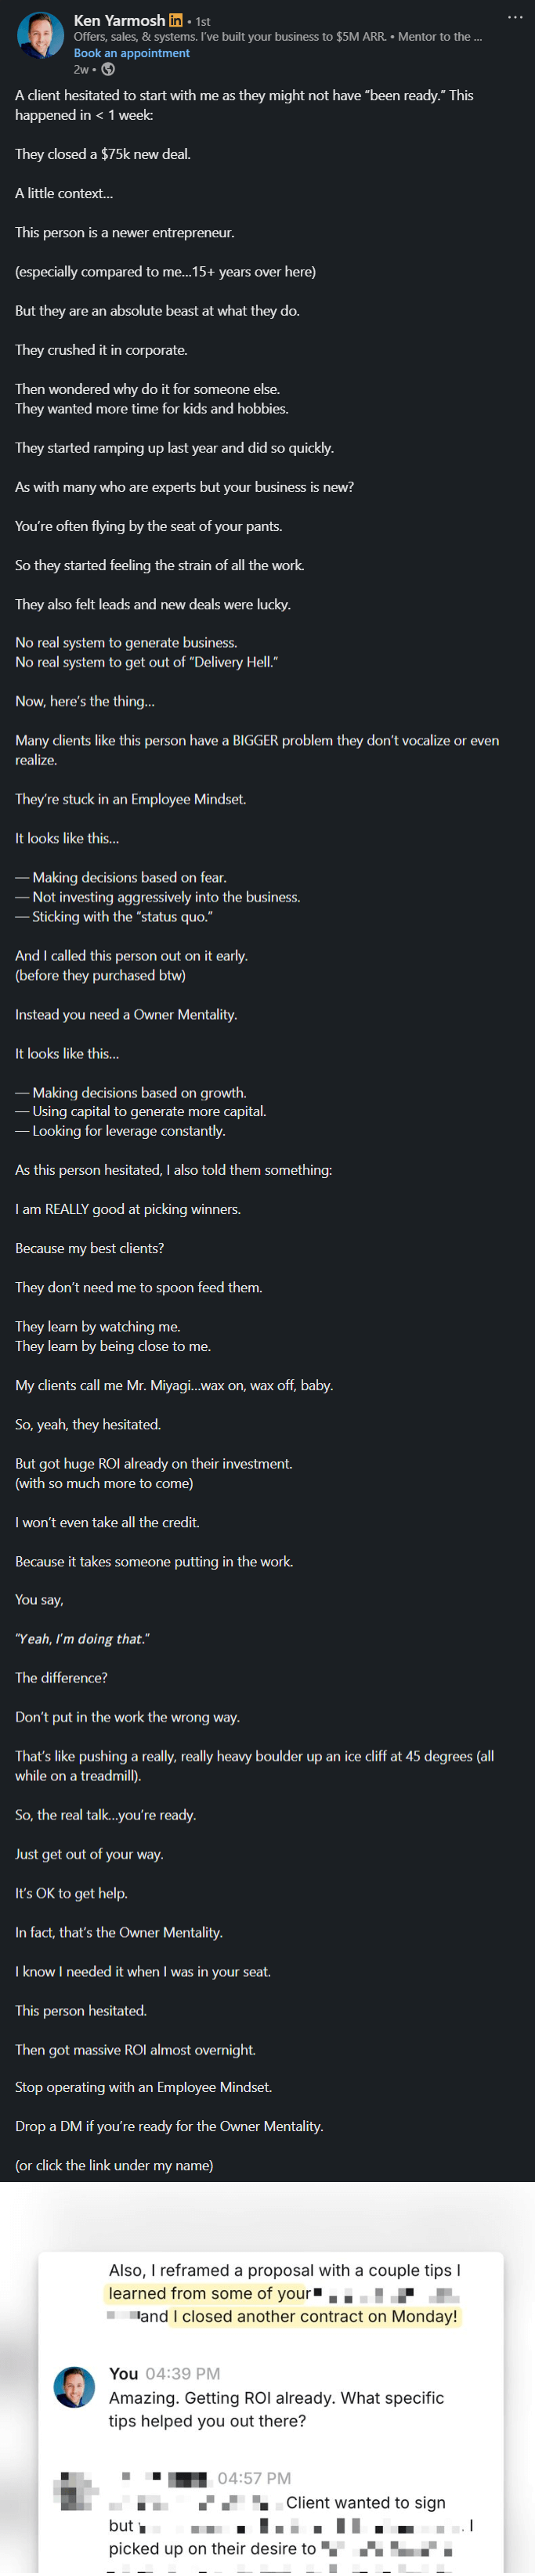
Task: Click the 'Drop a DM' call-to-action line
Action: pyautogui.click(x=169, y=2125)
